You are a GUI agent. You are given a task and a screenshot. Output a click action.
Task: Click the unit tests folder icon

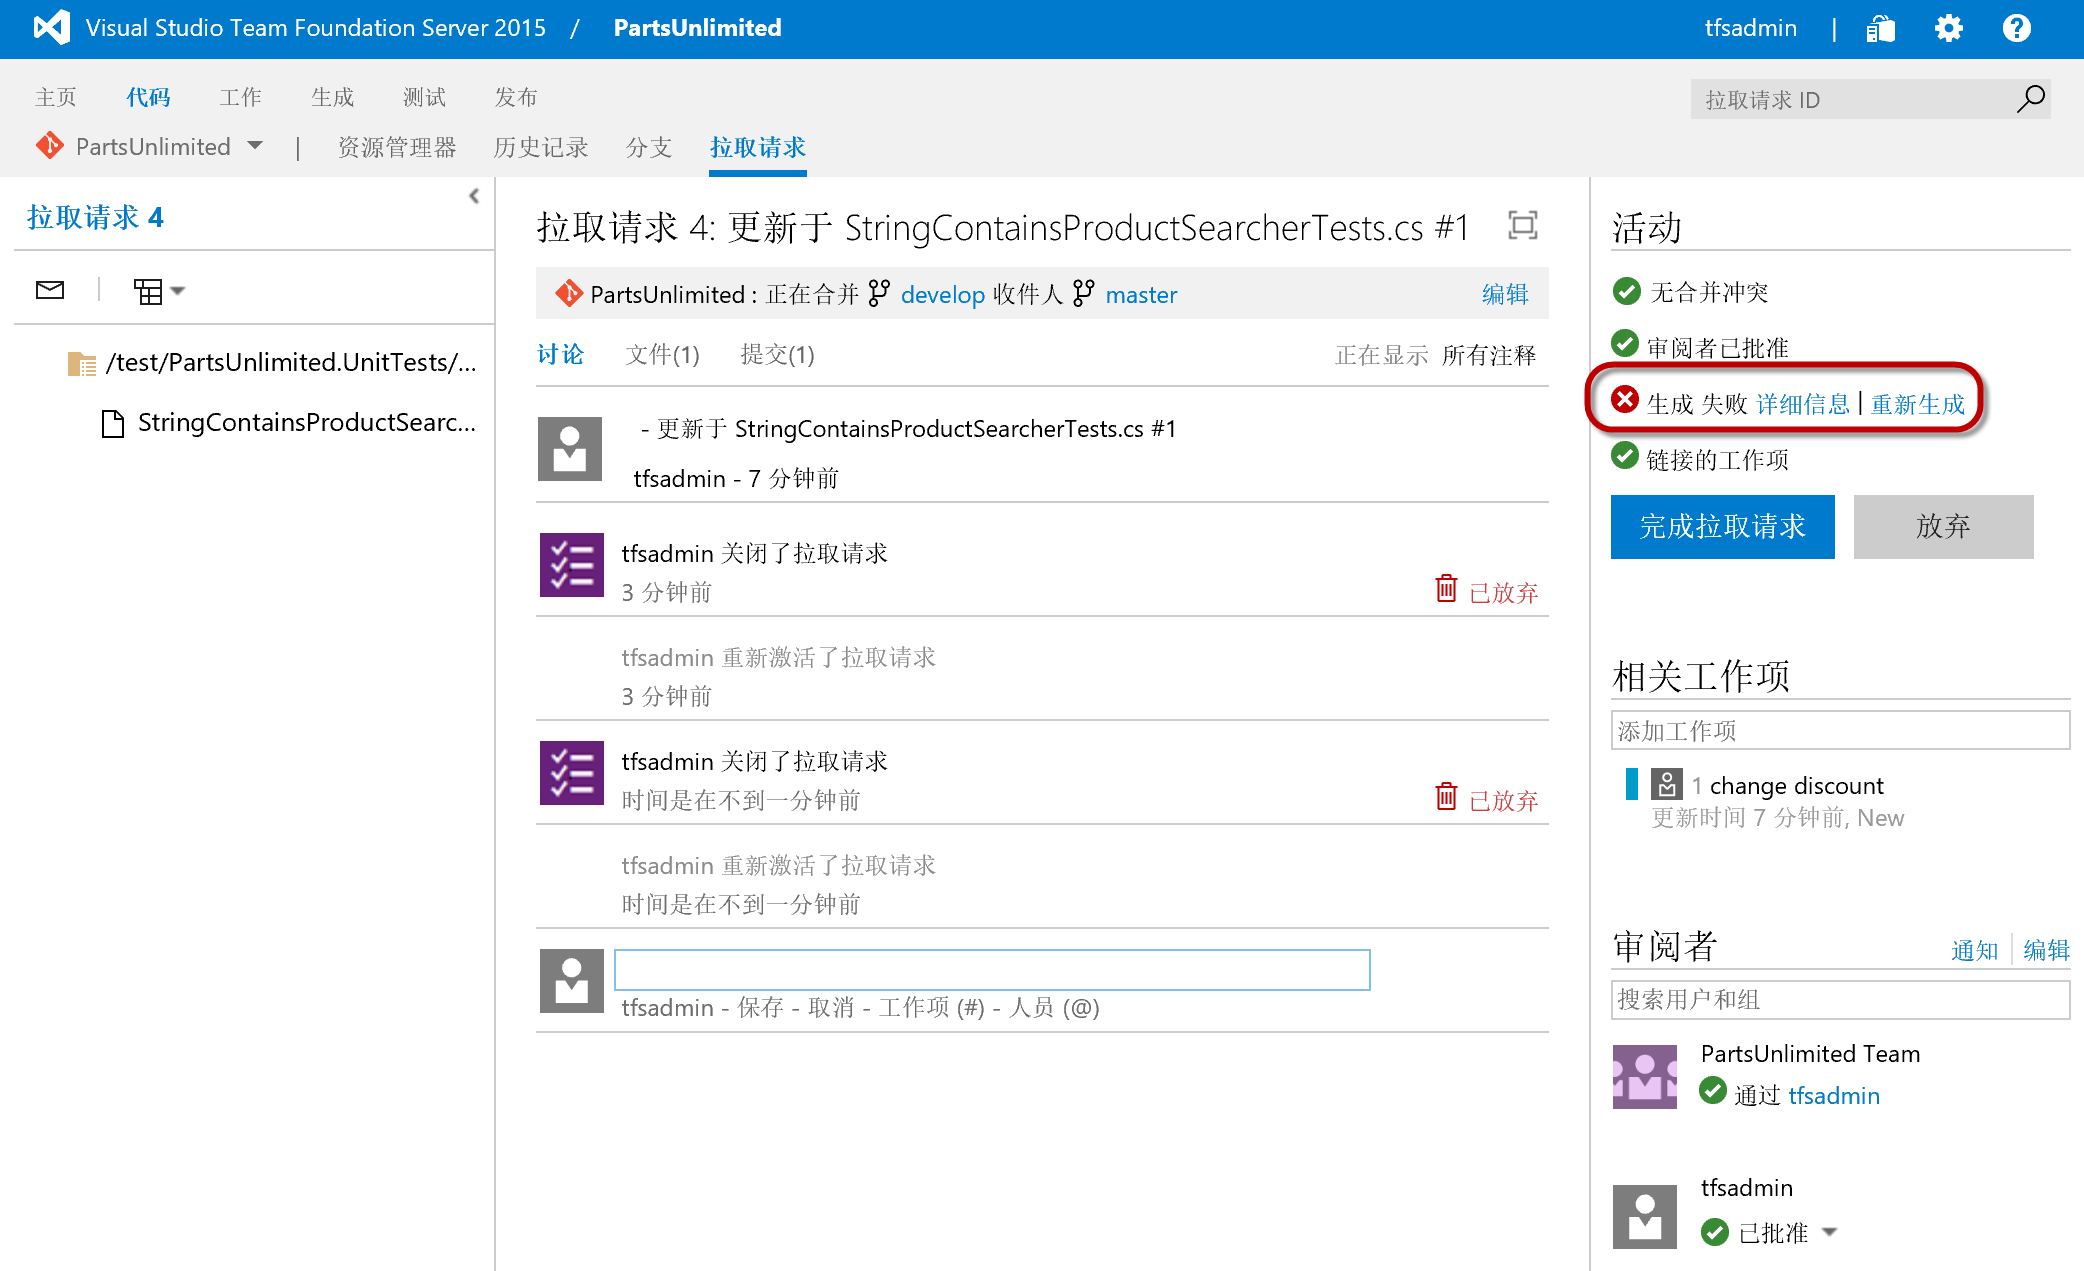point(82,363)
